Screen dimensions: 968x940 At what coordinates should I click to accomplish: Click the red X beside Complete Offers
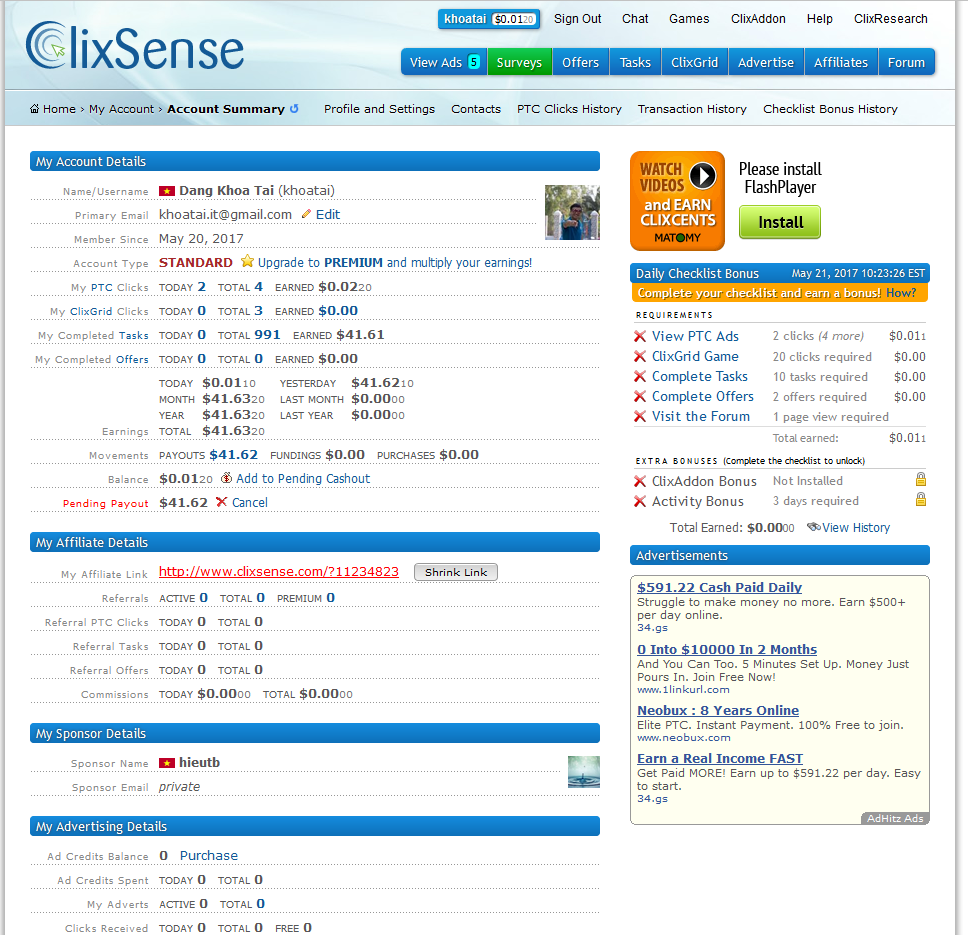640,396
